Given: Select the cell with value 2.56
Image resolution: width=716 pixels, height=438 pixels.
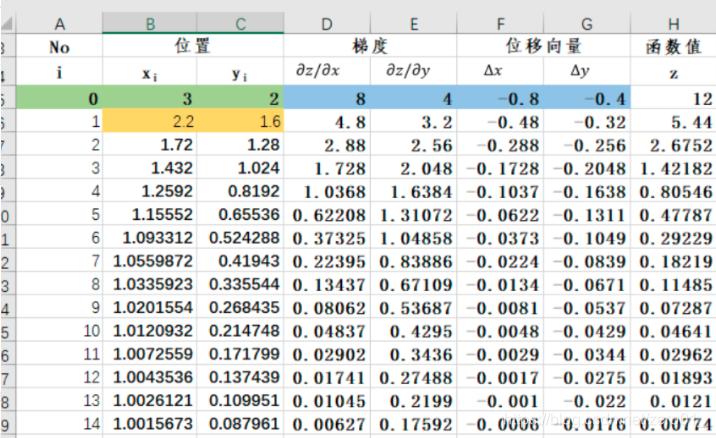Looking at the screenshot, I should pos(413,144).
